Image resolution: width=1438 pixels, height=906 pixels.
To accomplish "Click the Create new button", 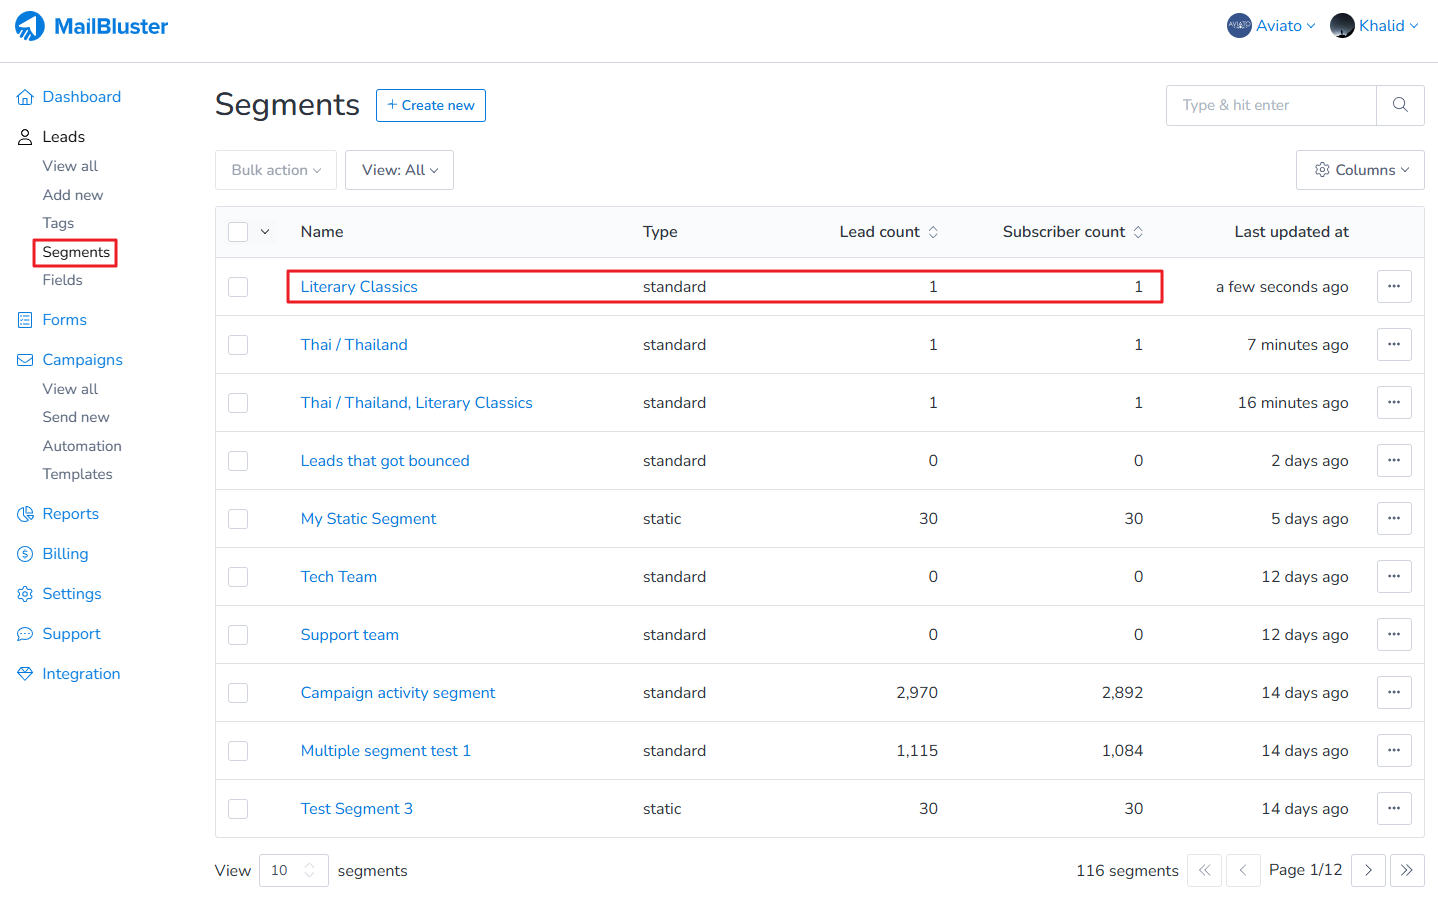I will tap(431, 105).
